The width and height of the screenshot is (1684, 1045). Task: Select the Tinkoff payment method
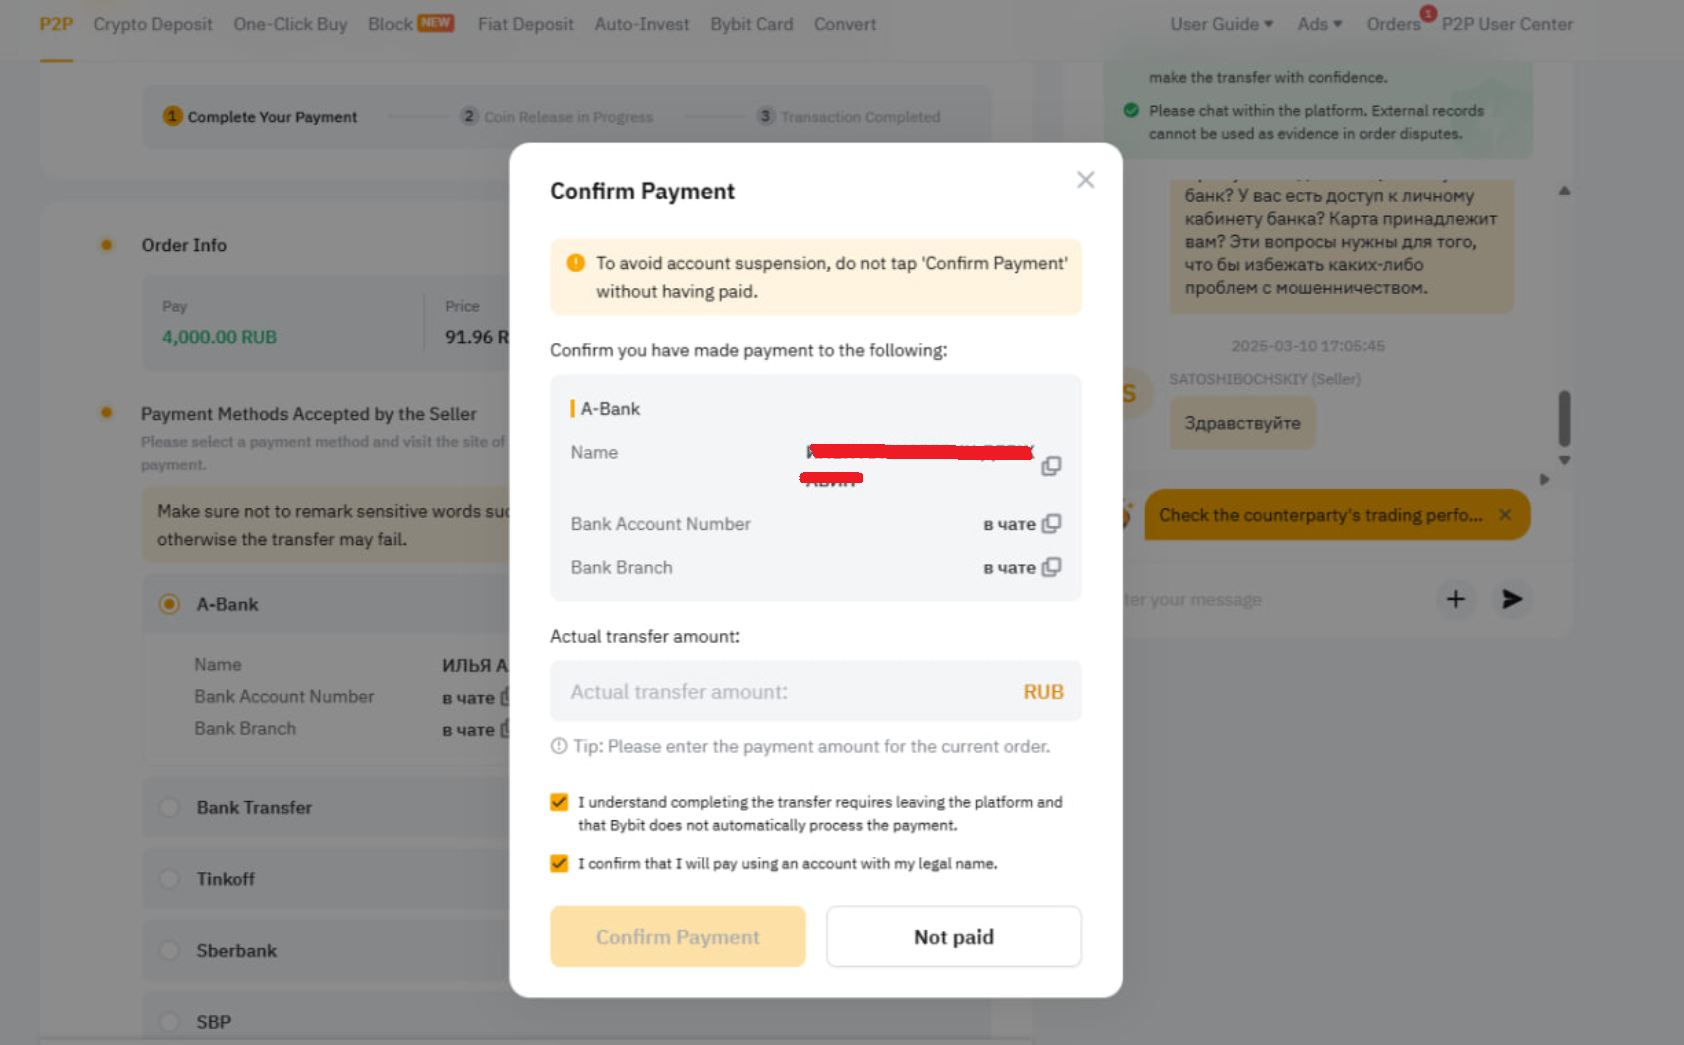click(170, 879)
